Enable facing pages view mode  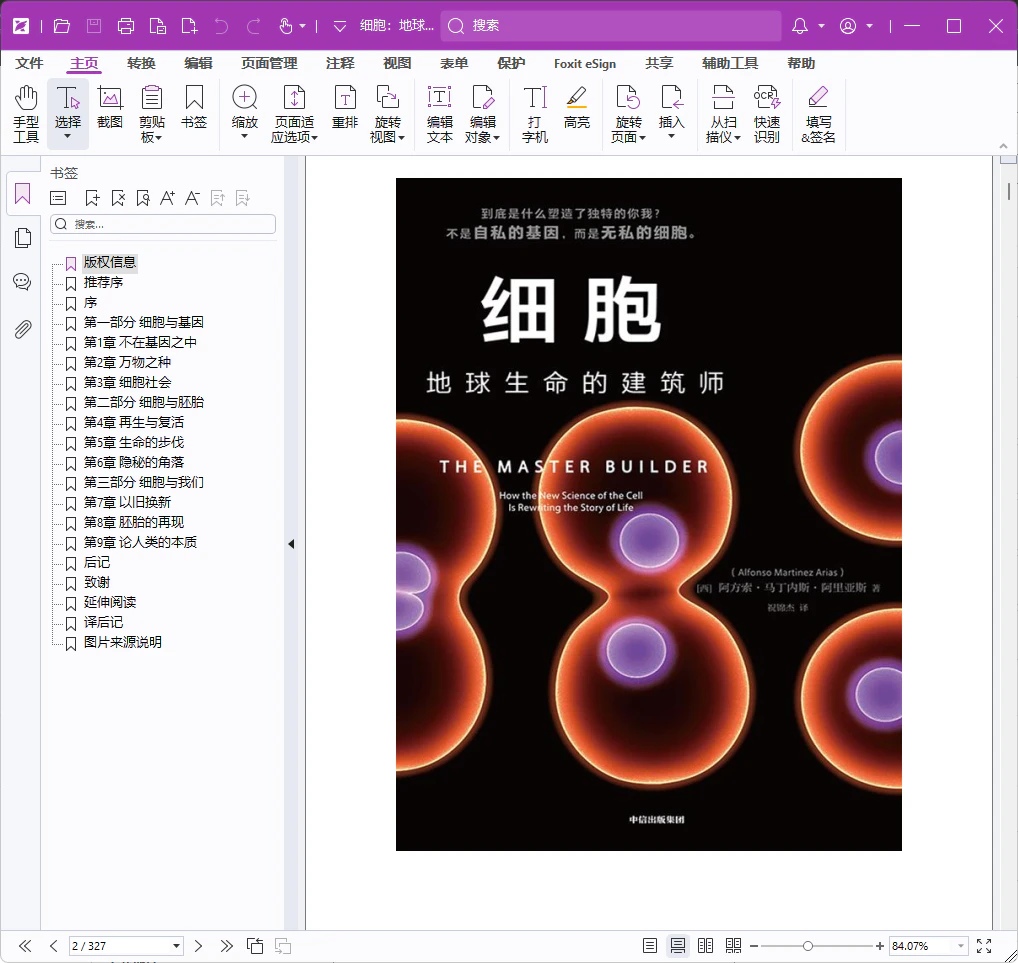(x=705, y=945)
